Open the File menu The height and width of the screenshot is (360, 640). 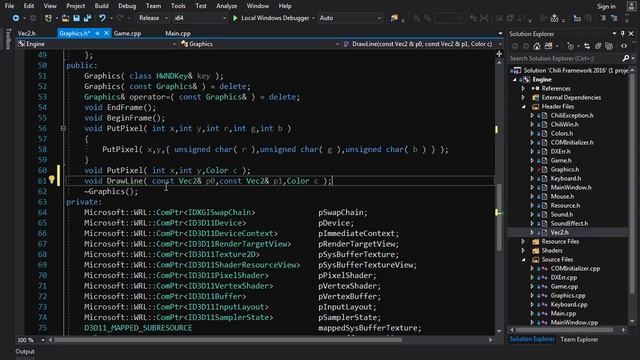[9, 6]
